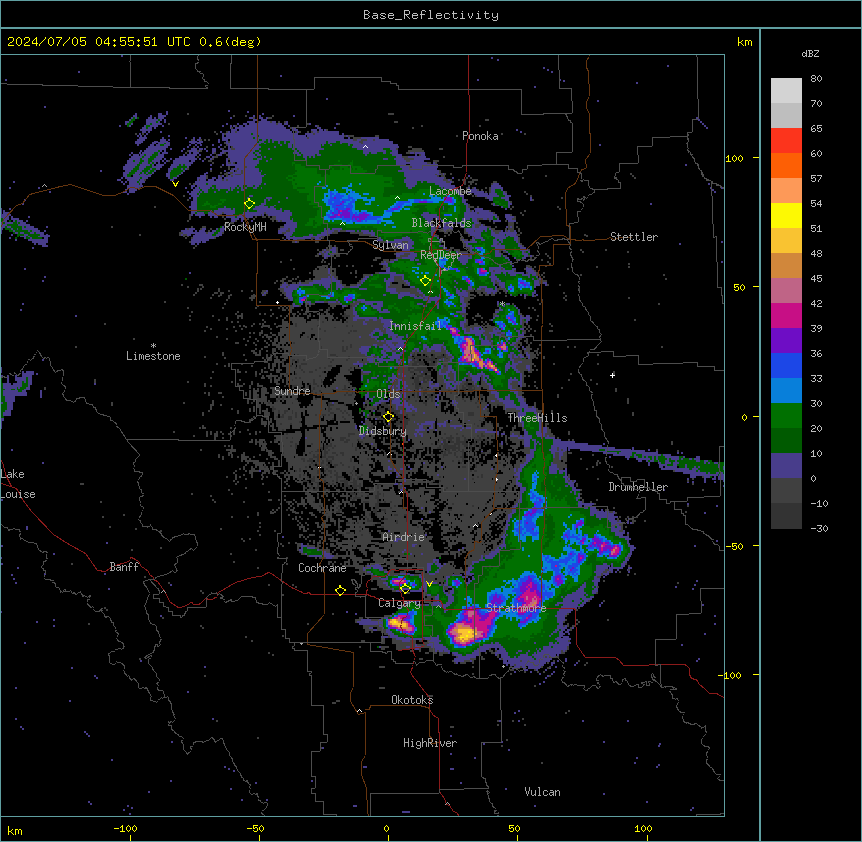
Task: Click the Stettler town label
Action: tap(634, 237)
